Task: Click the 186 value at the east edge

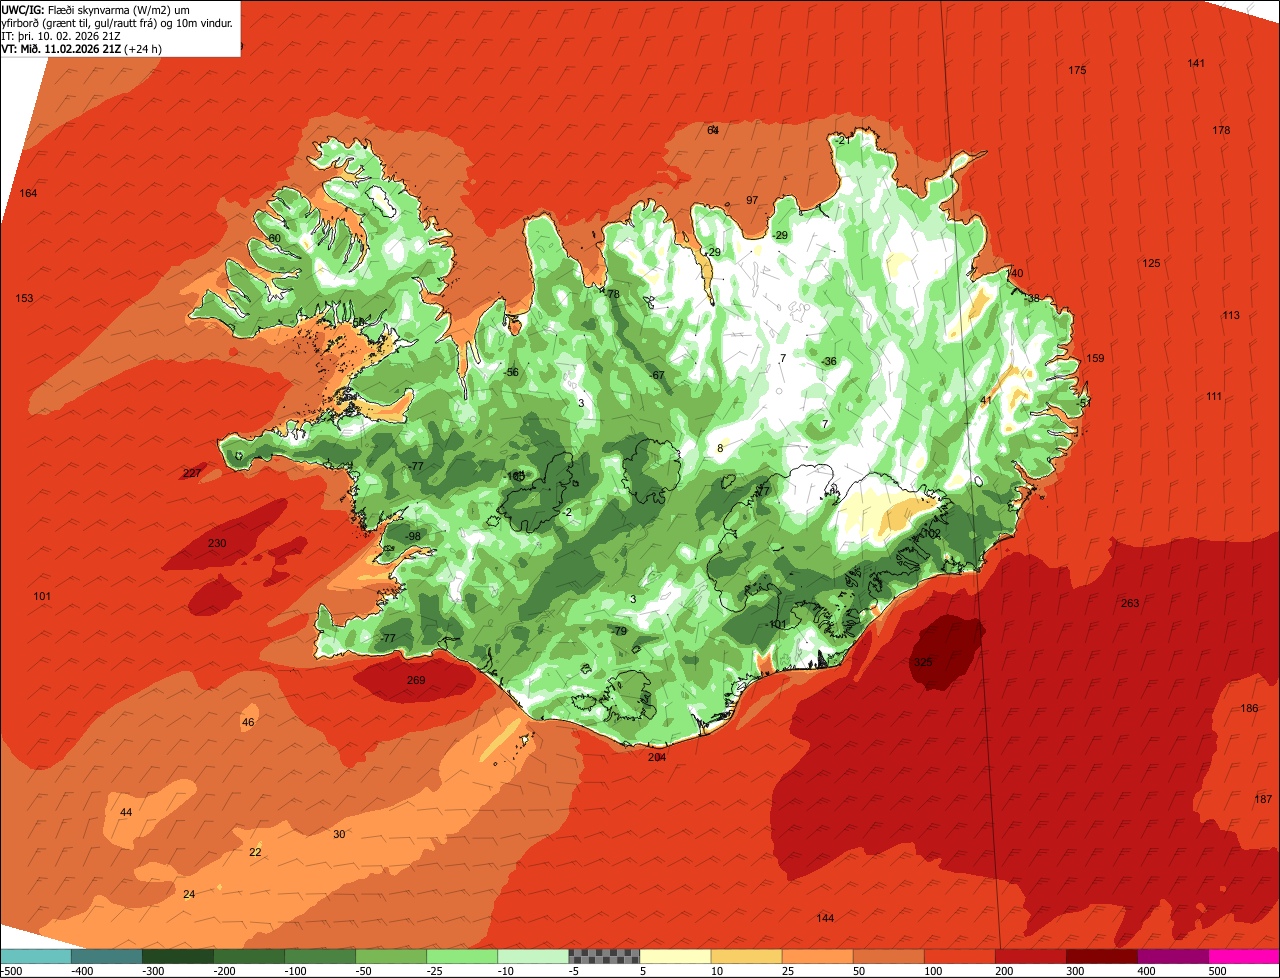Action: click(x=1249, y=709)
